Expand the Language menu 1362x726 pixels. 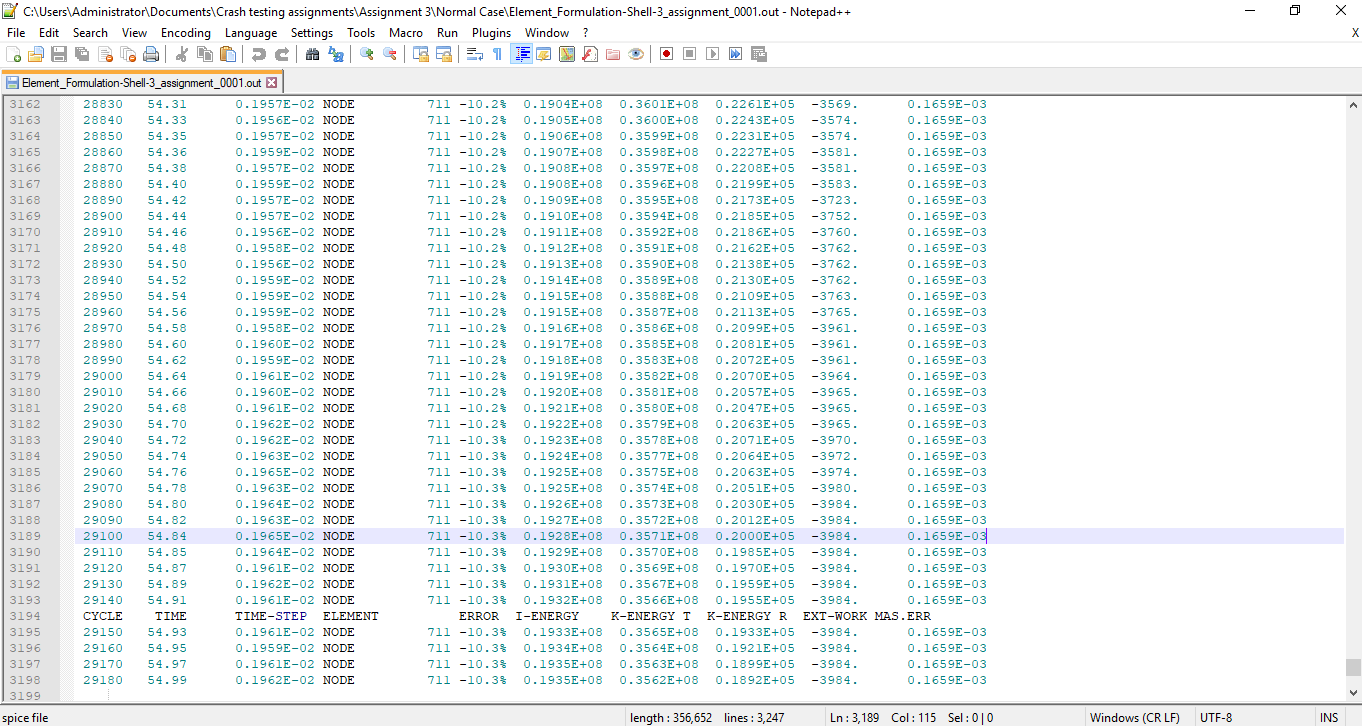[251, 33]
